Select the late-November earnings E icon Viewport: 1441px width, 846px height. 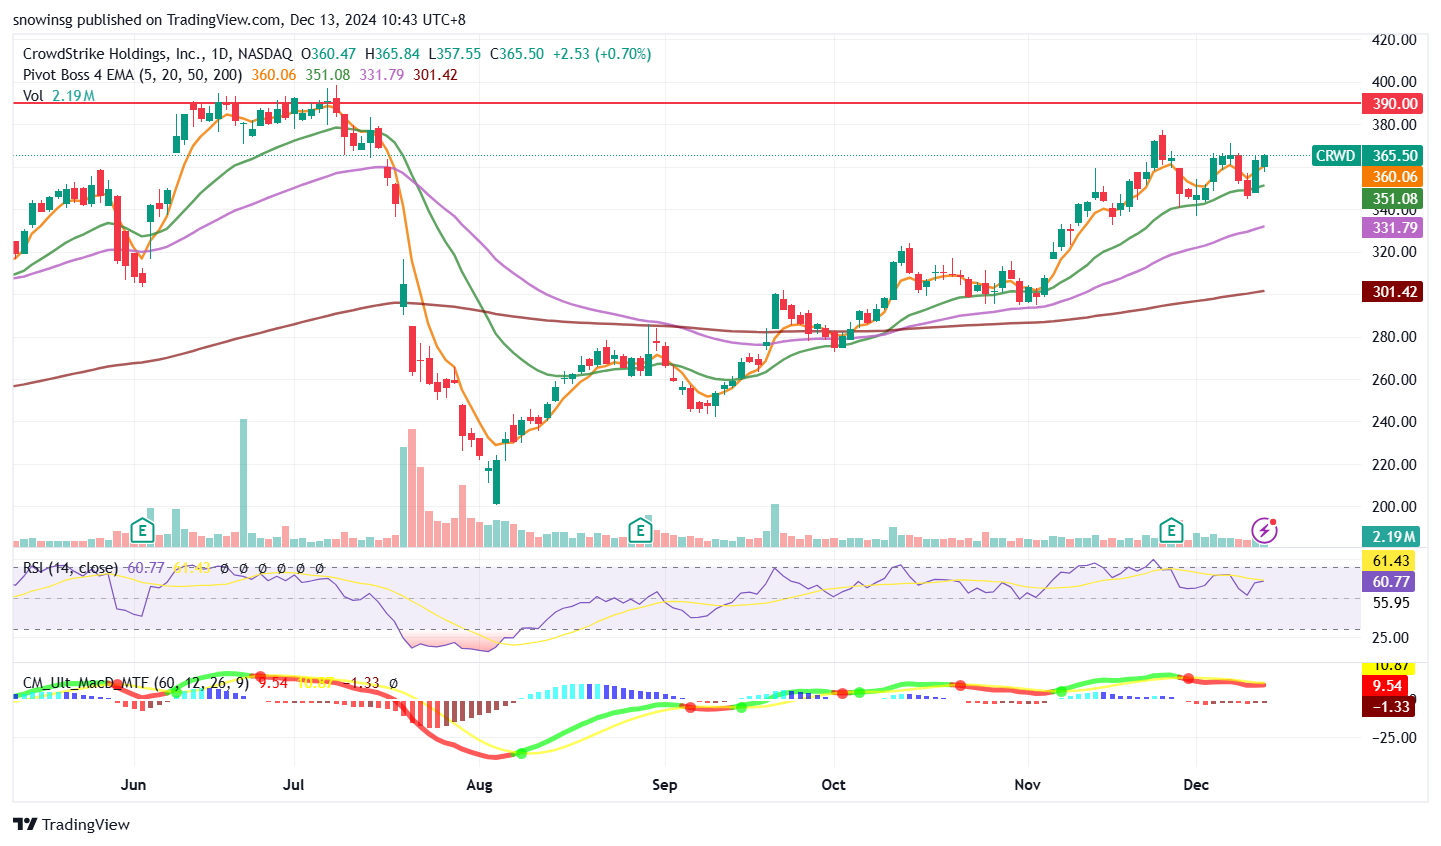click(x=1170, y=530)
